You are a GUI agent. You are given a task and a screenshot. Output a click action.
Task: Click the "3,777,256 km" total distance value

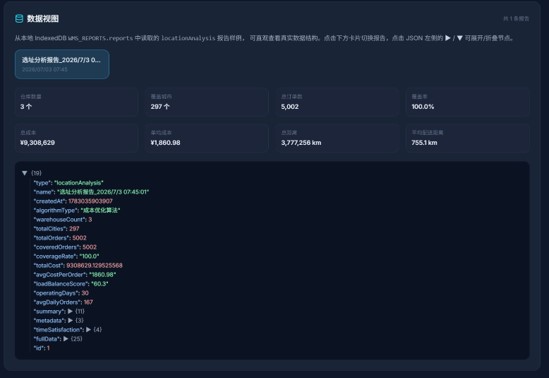pyautogui.click(x=301, y=143)
